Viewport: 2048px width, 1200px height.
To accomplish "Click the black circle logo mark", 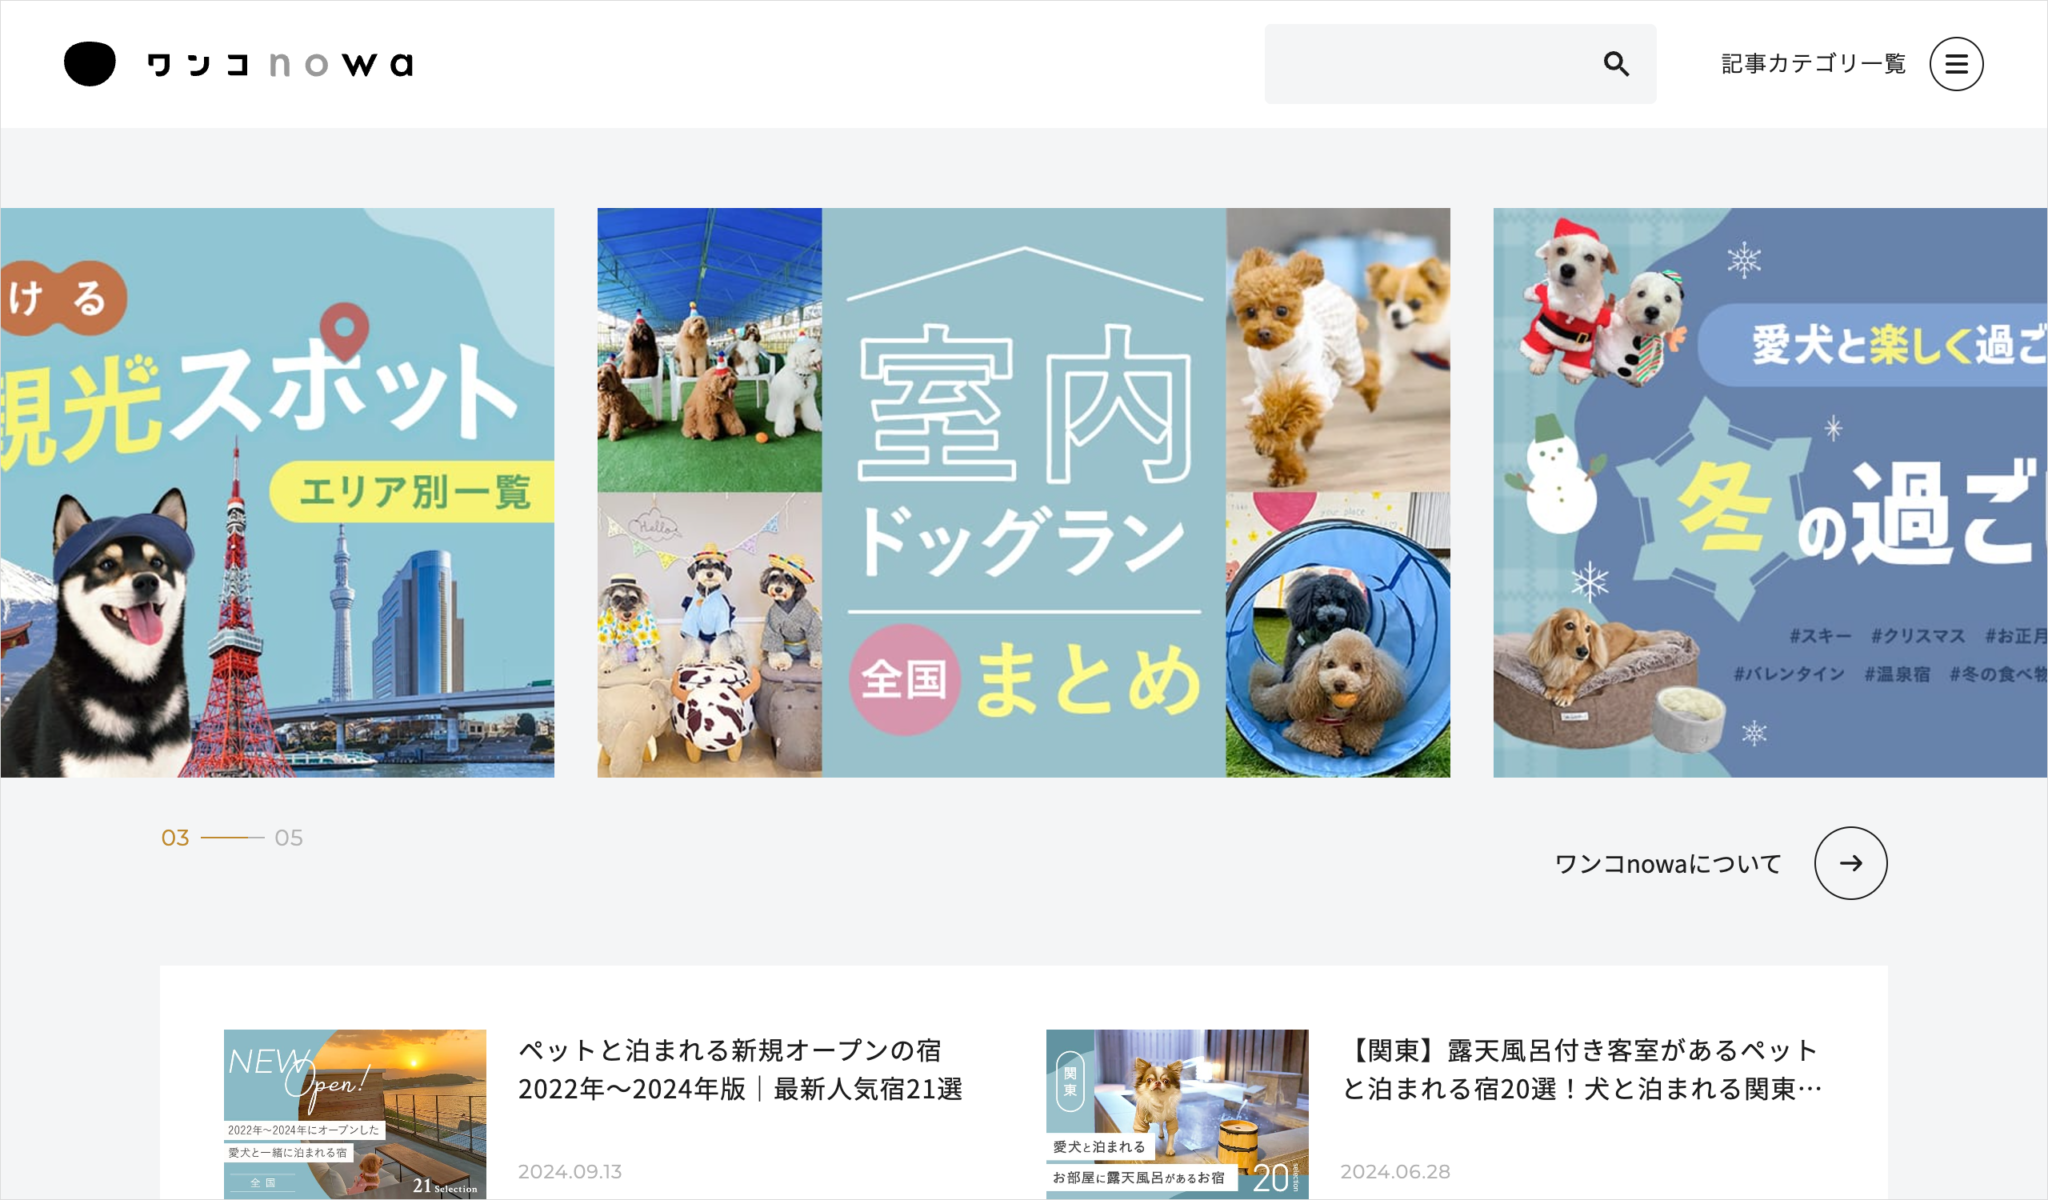I will point(89,63).
